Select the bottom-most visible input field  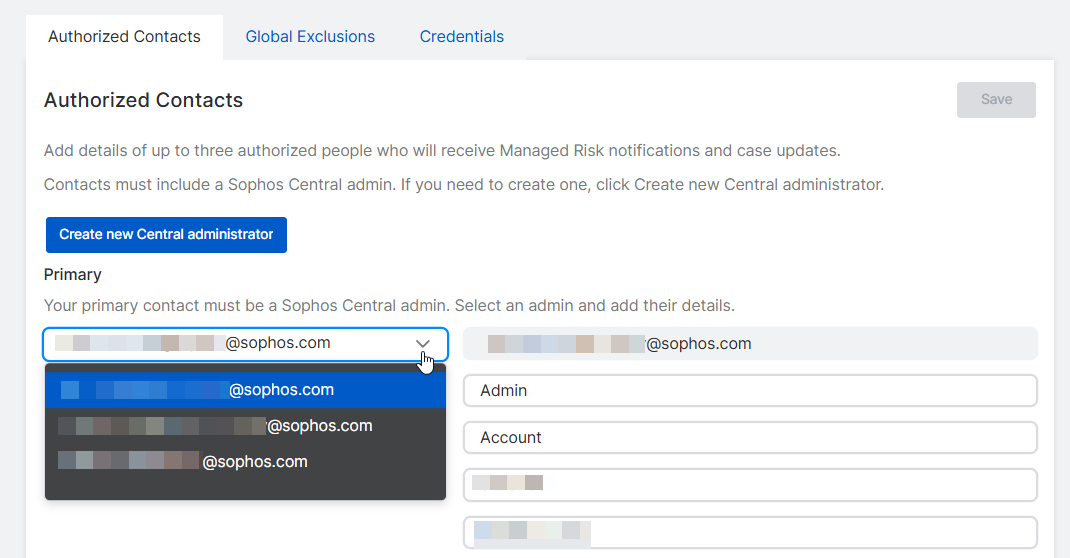[x=749, y=532]
